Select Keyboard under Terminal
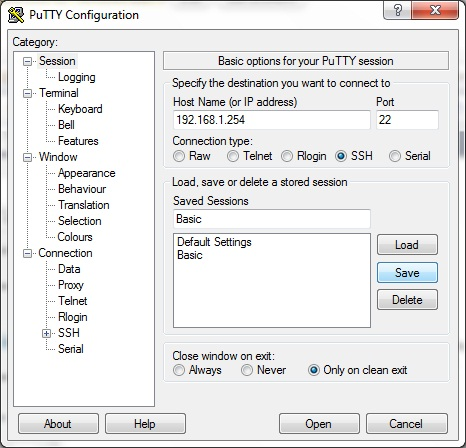Screen dimensions: 466x448 (x=80, y=109)
